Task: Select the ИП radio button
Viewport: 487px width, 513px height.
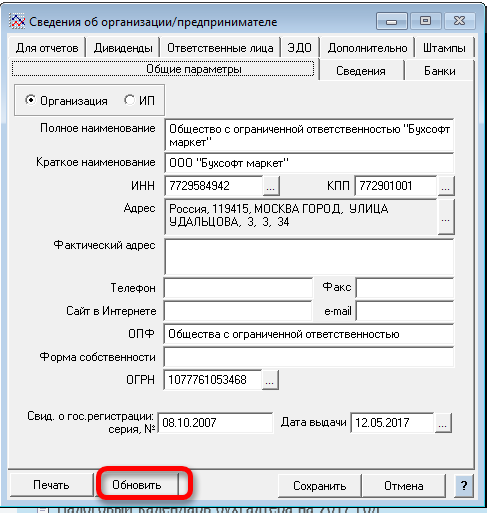Action: point(129,100)
